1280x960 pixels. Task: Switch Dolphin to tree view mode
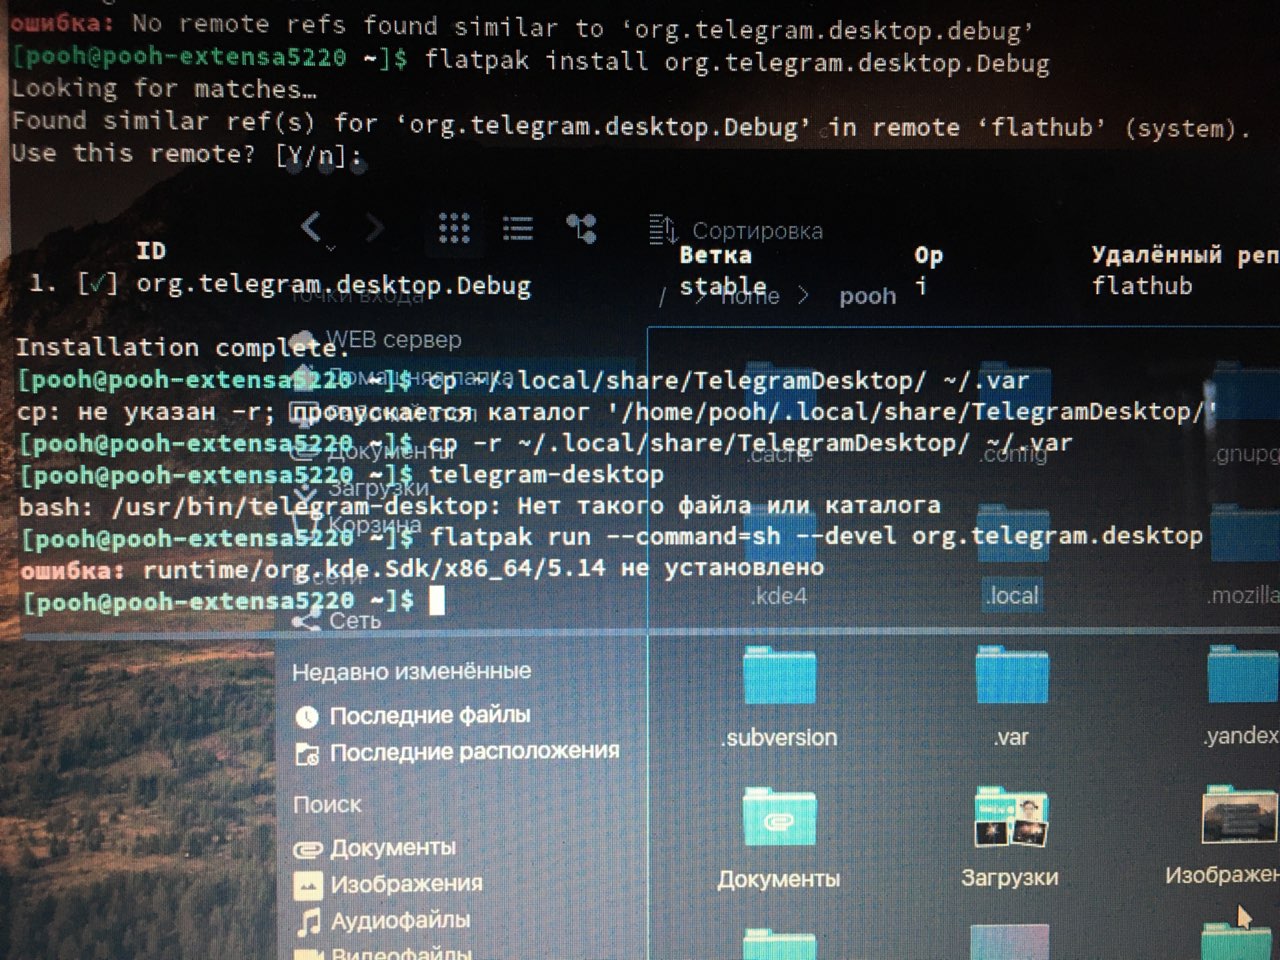click(x=581, y=229)
